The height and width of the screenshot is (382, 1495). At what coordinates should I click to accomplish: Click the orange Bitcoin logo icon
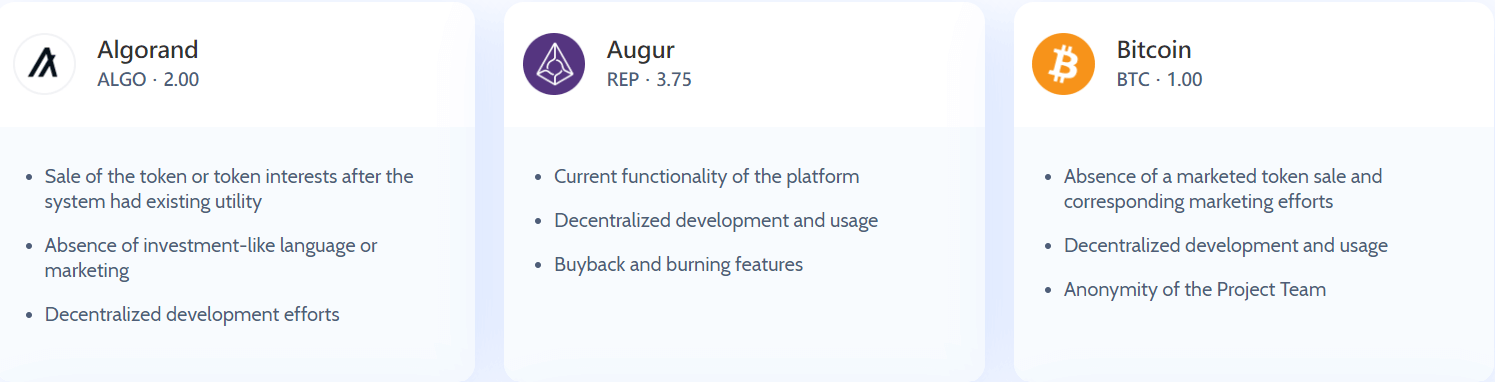point(1063,64)
